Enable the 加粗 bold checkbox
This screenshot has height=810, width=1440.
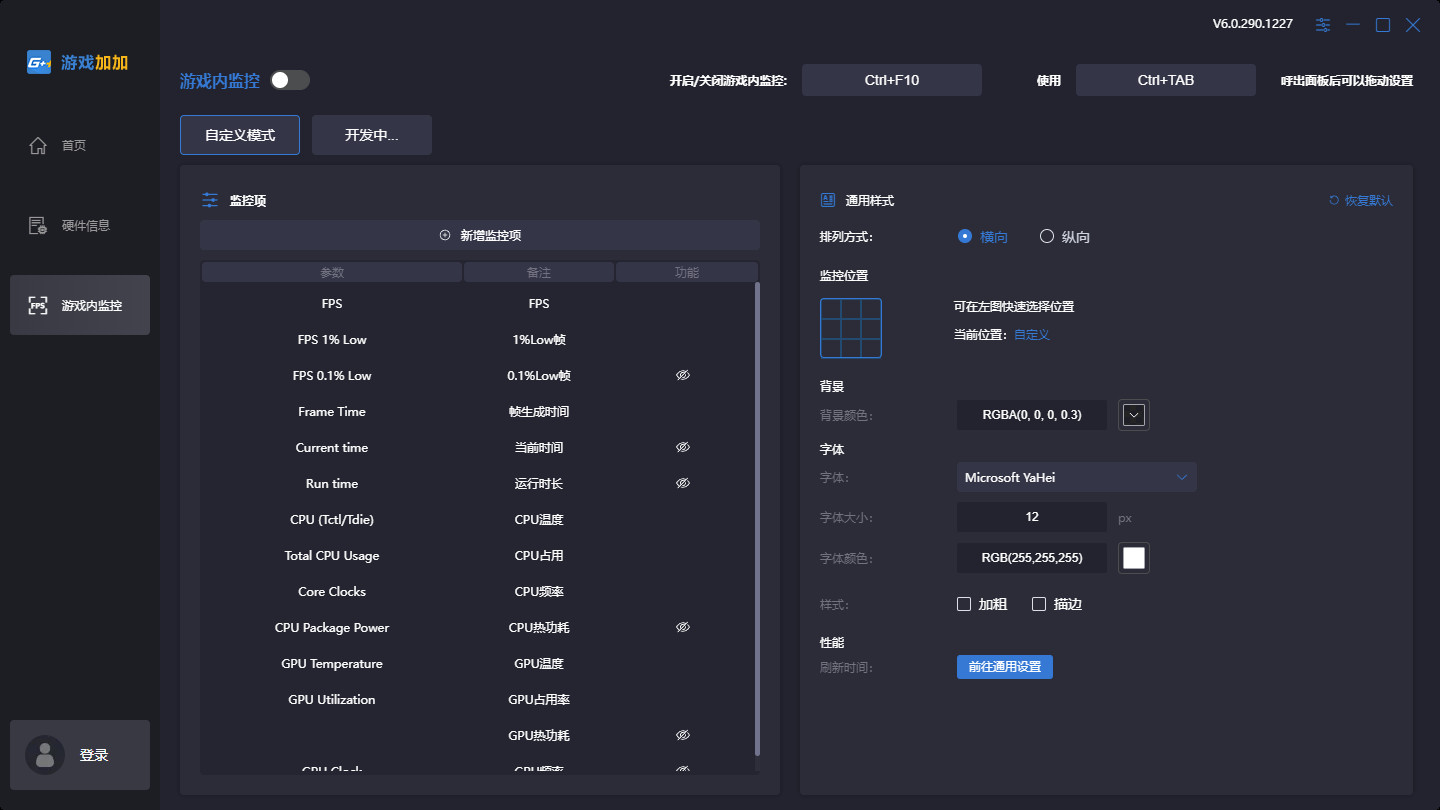[x=964, y=604]
